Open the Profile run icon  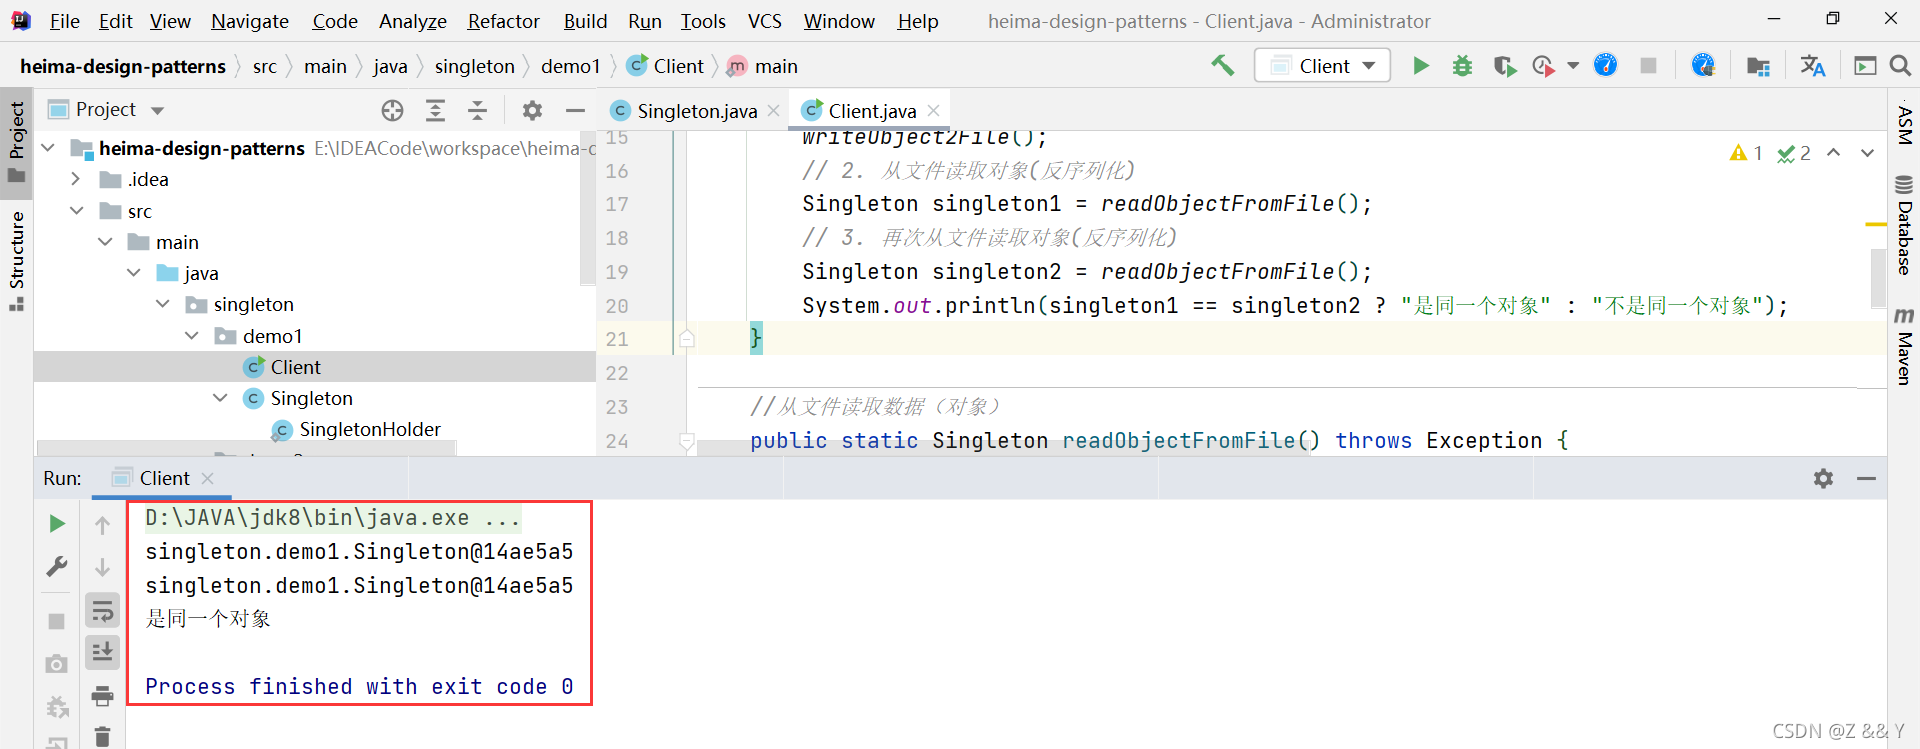coord(1544,66)
